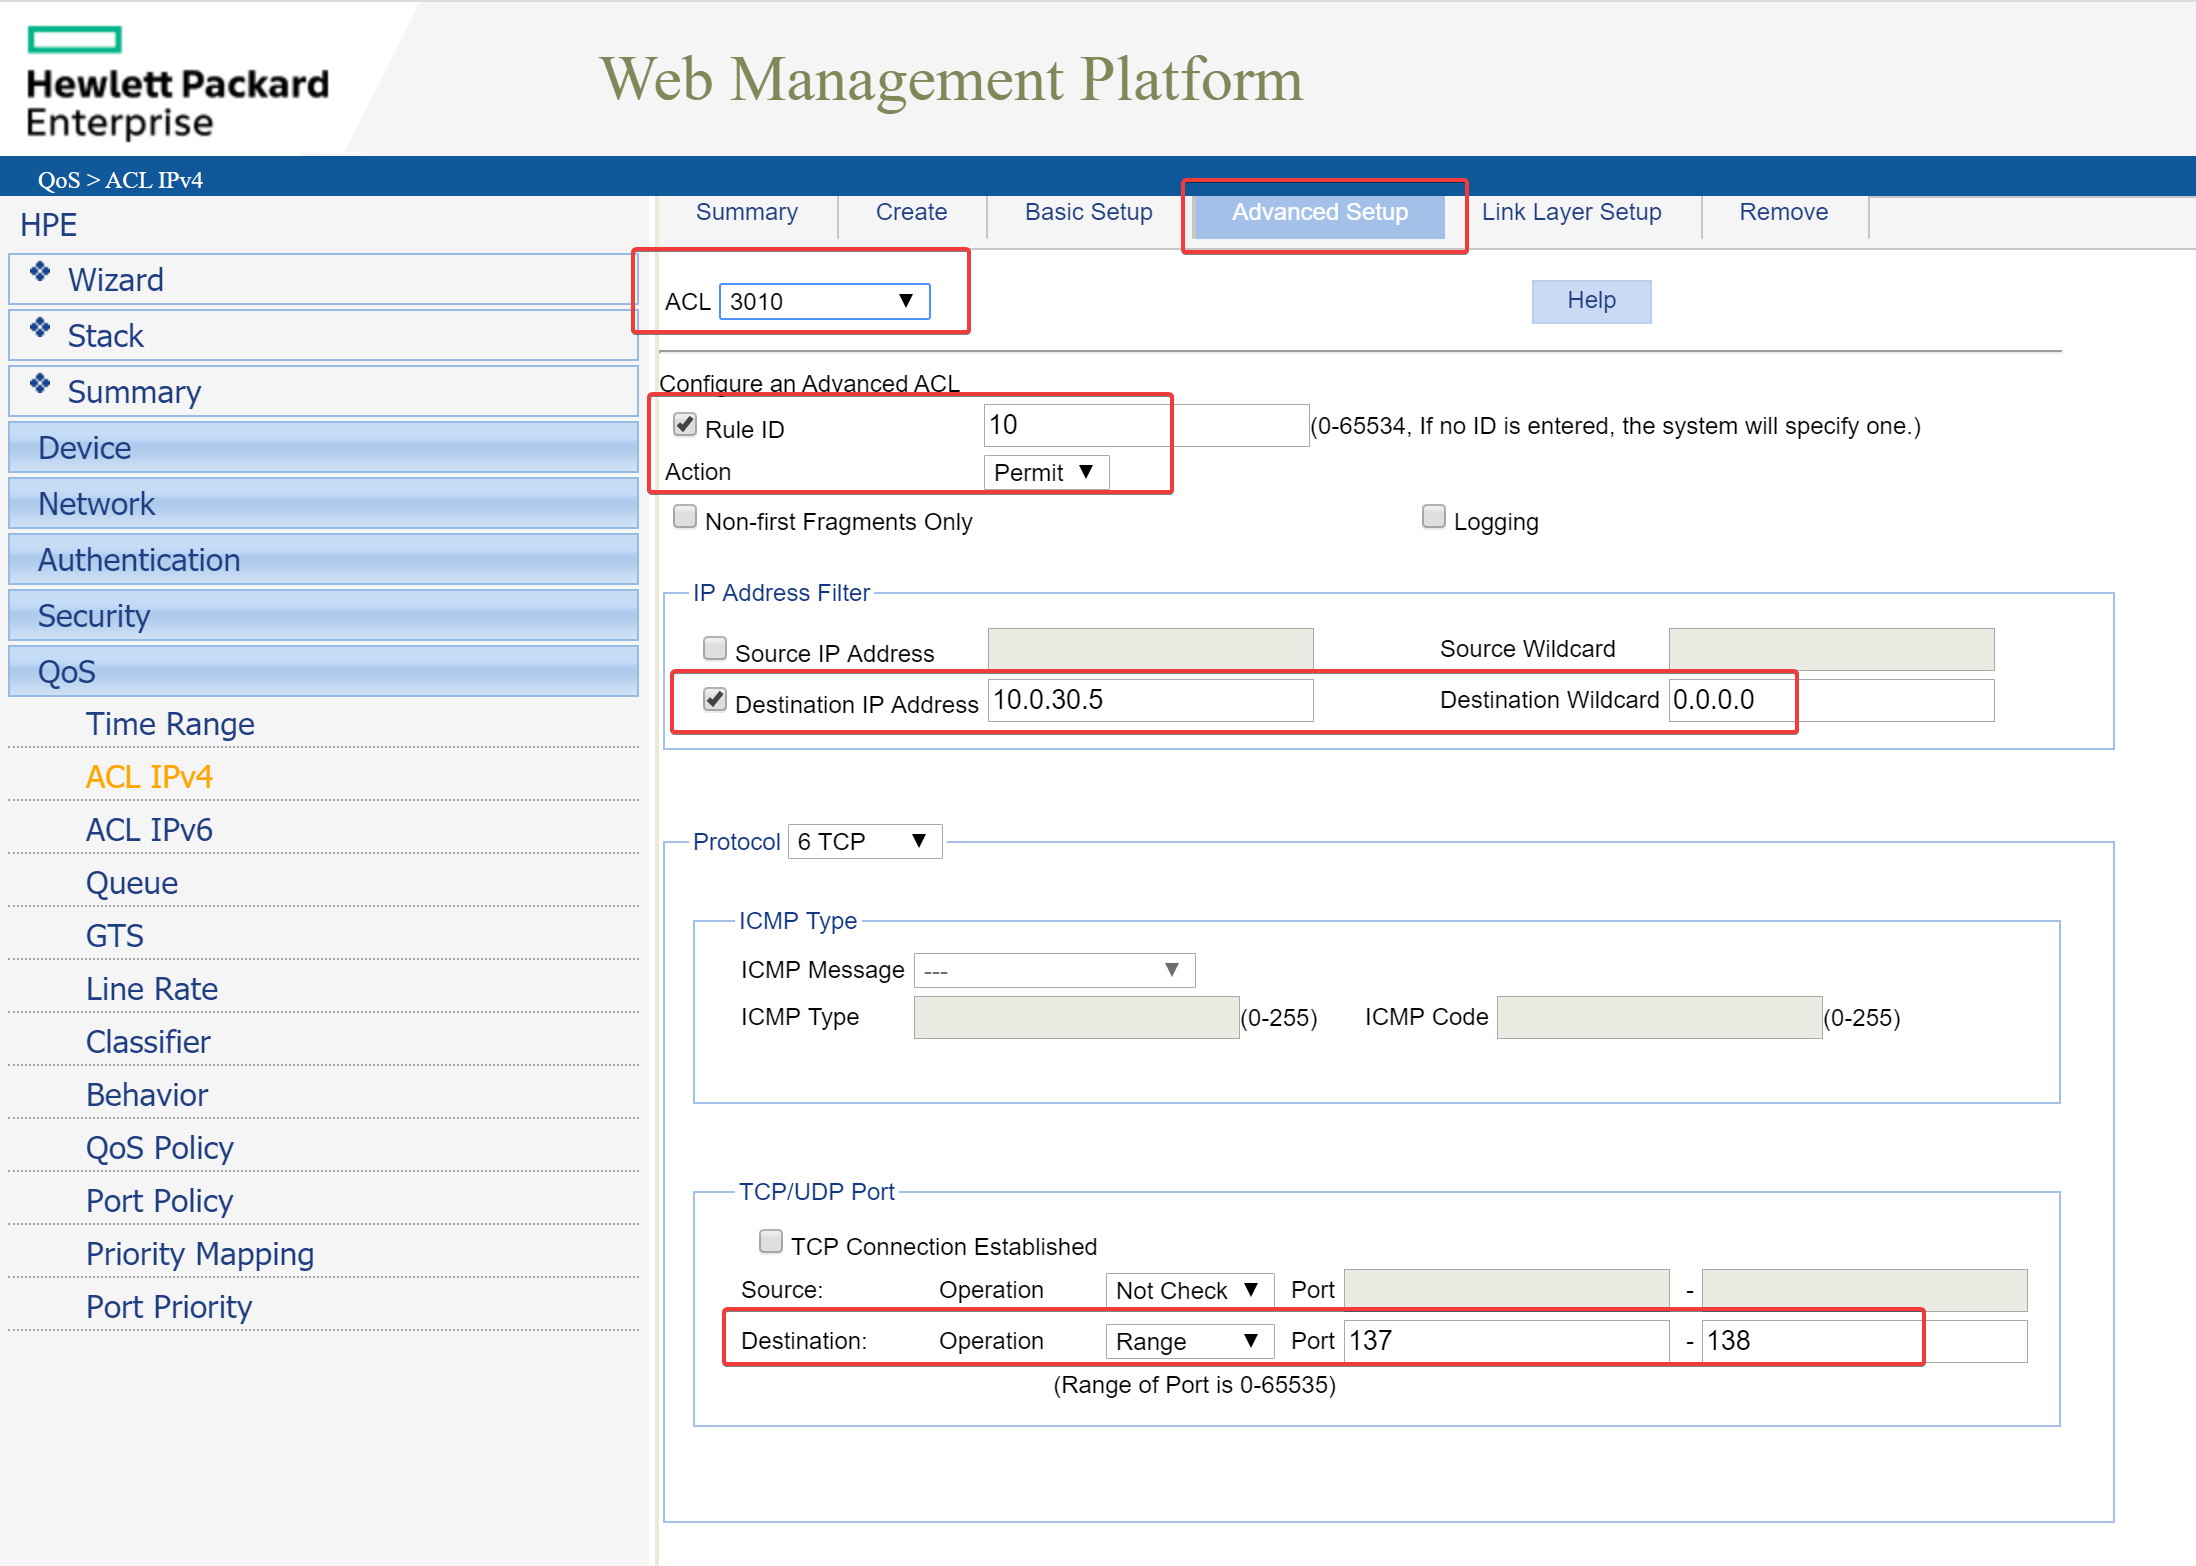Open the Priority Mapping page
Screen dimensions: 2196x1566
pos(200,1253)
